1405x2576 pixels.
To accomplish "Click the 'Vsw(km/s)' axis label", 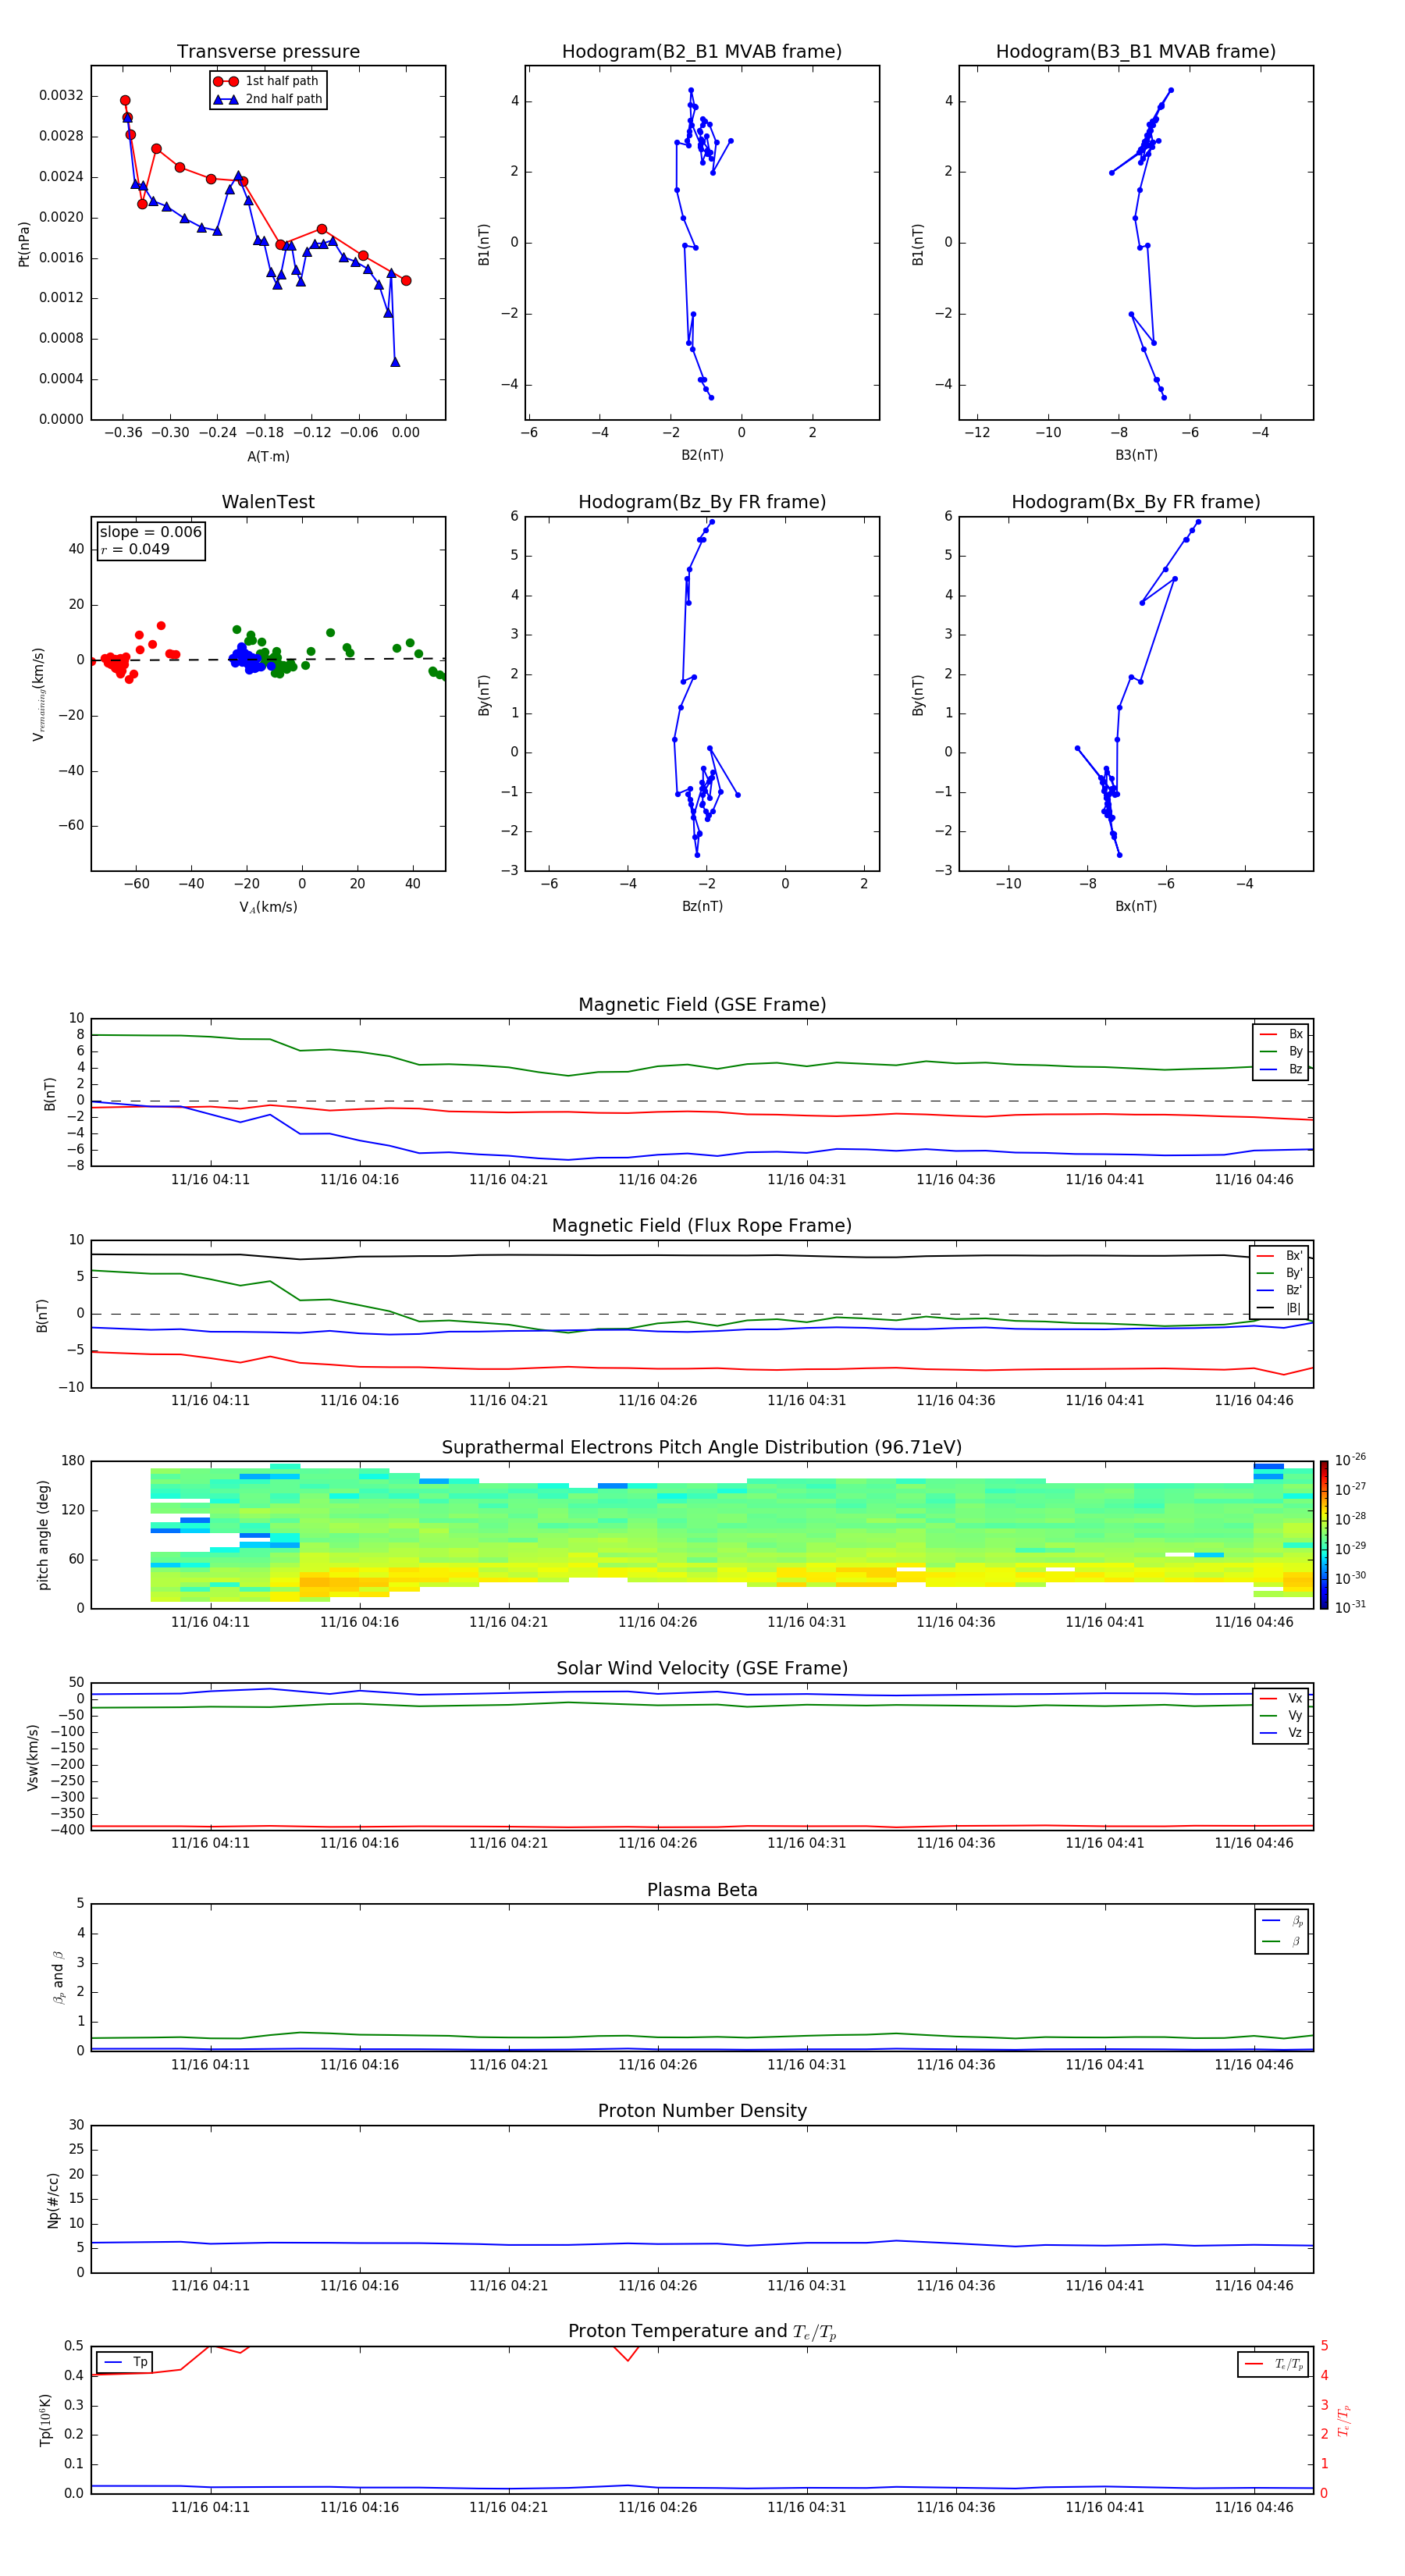I will 33,1757.
